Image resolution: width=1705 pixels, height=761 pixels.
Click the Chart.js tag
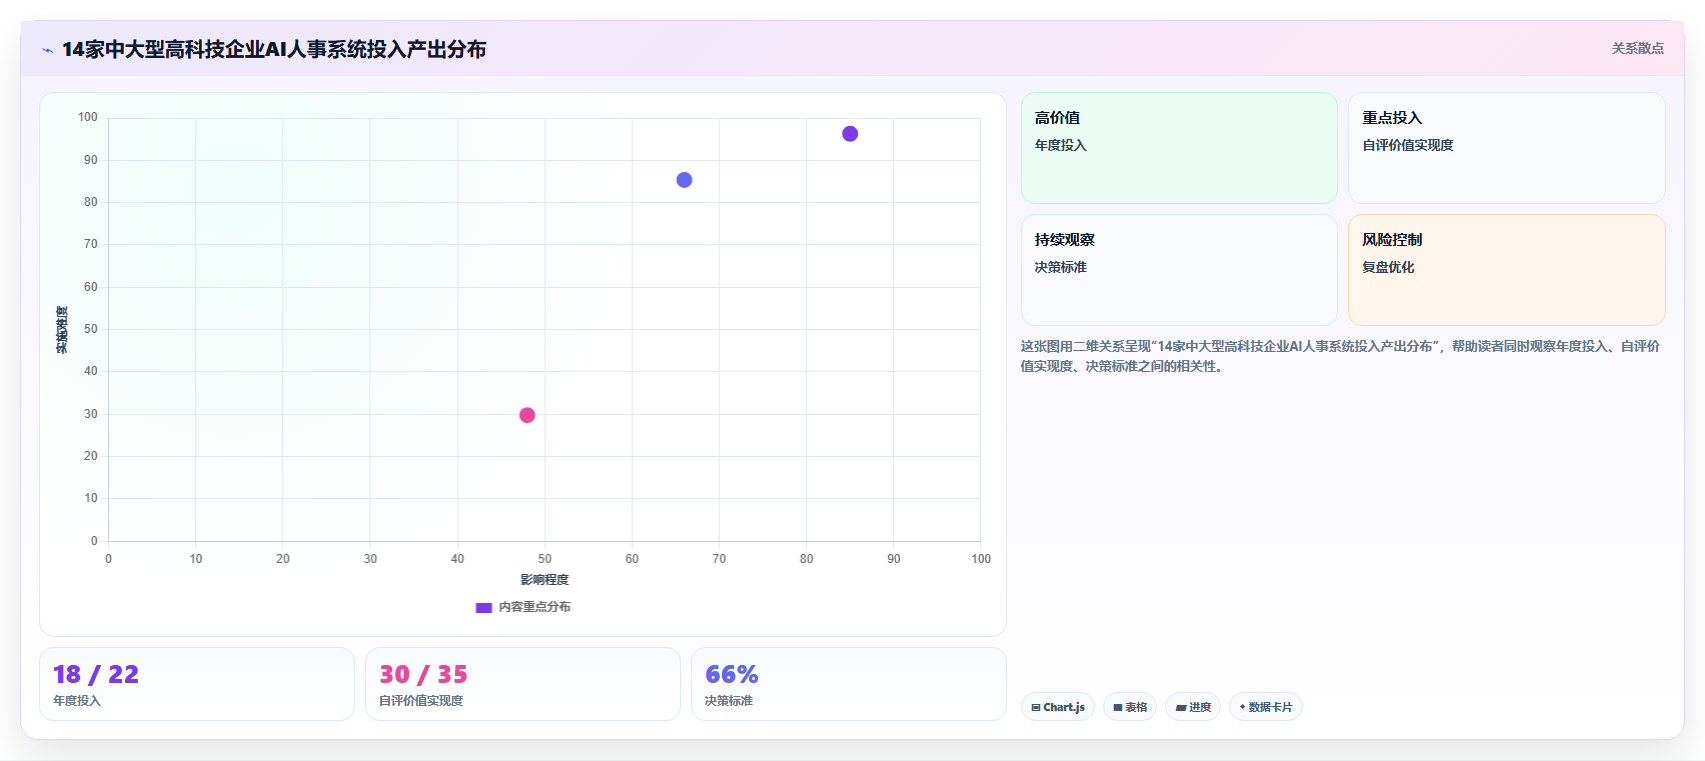[x=1058, y=707]
